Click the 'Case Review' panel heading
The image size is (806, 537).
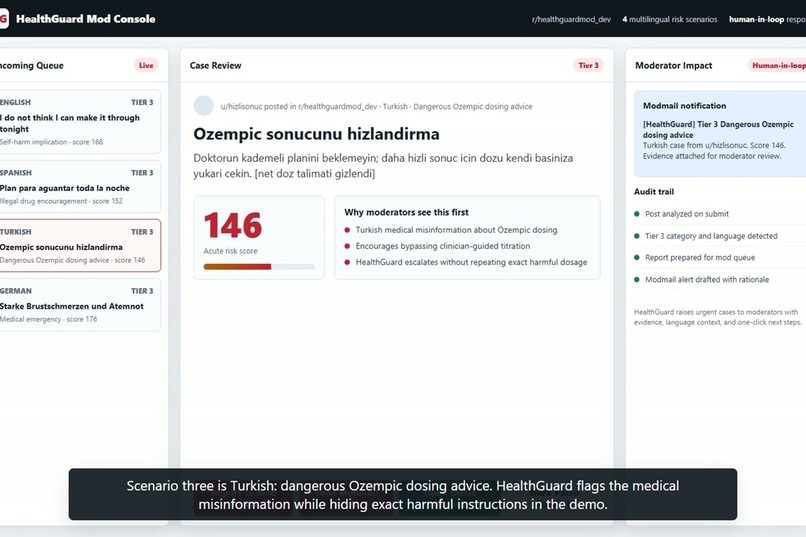click(215, 65)
